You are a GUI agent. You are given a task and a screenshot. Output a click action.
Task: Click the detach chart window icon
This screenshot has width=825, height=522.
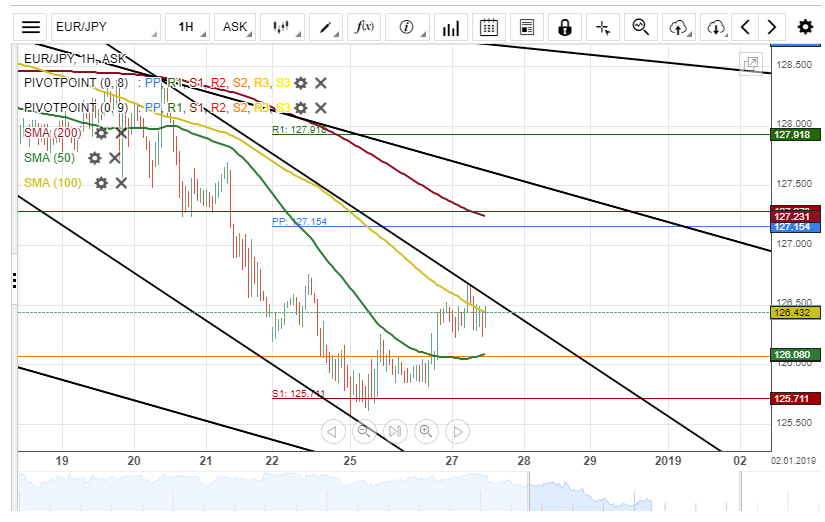point(751,64)
